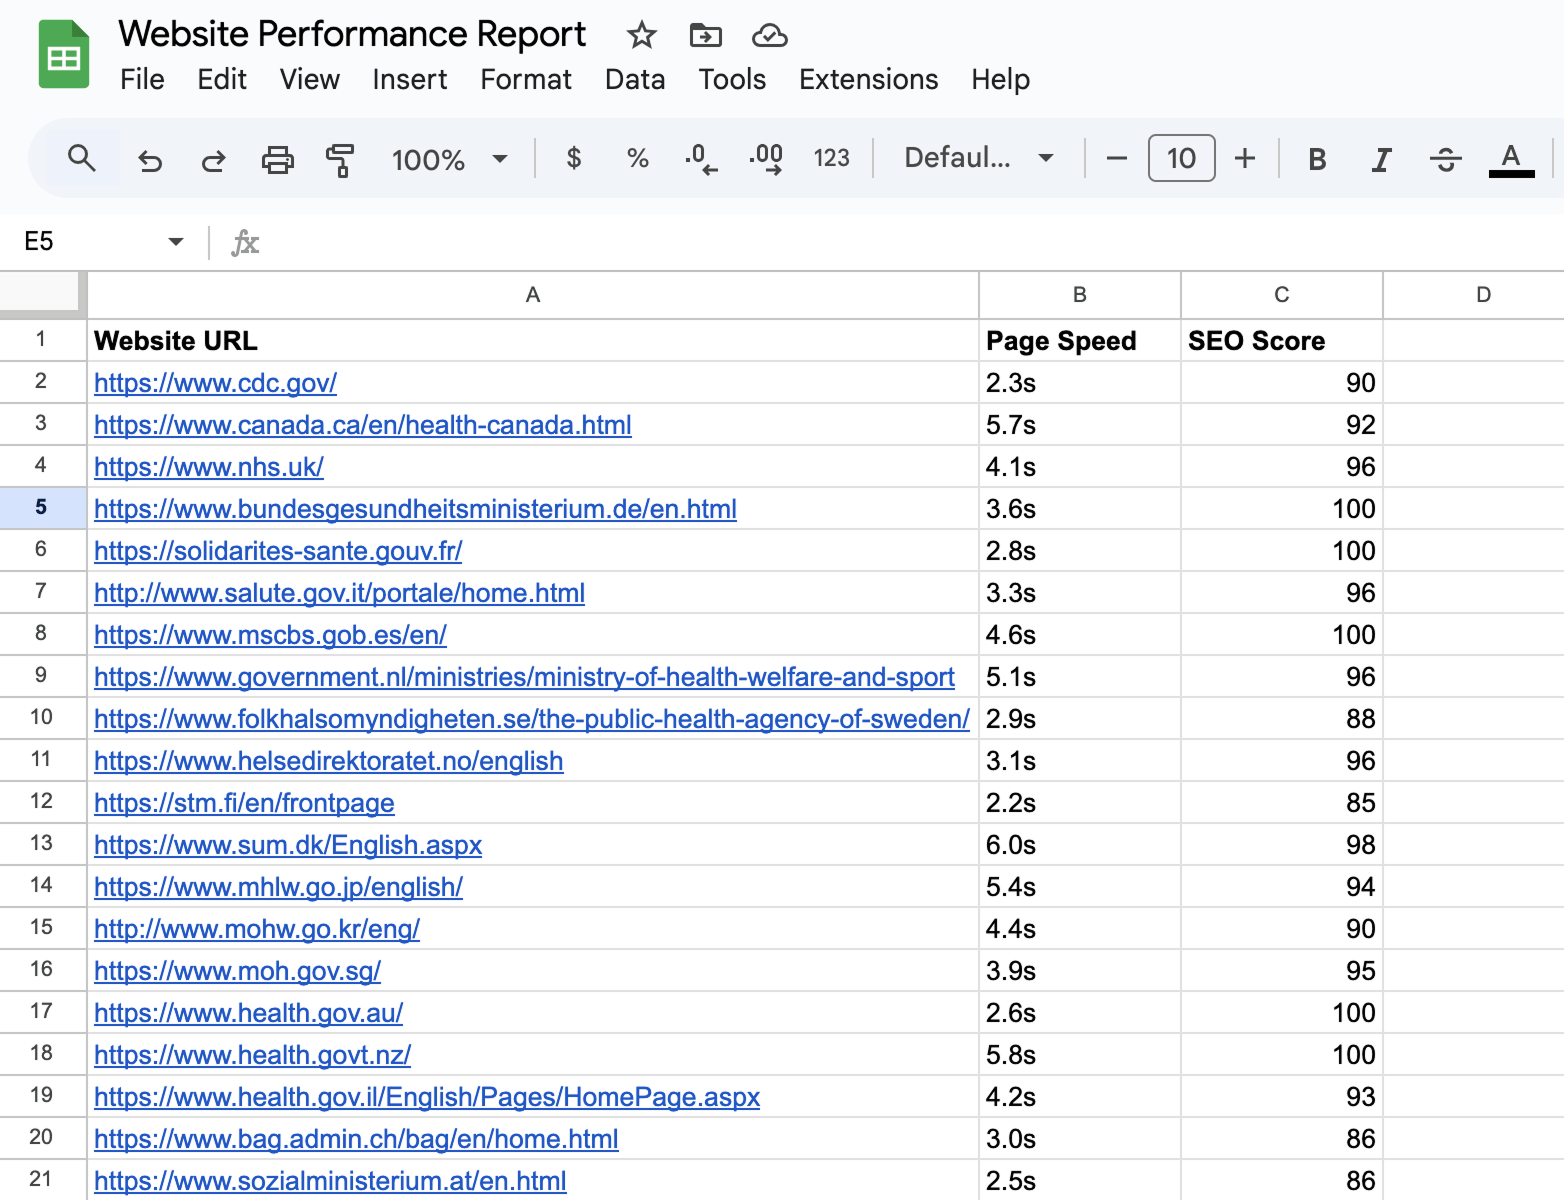
Task: Star the Website Performance Report spreadsheet
Action: point(640,35)
